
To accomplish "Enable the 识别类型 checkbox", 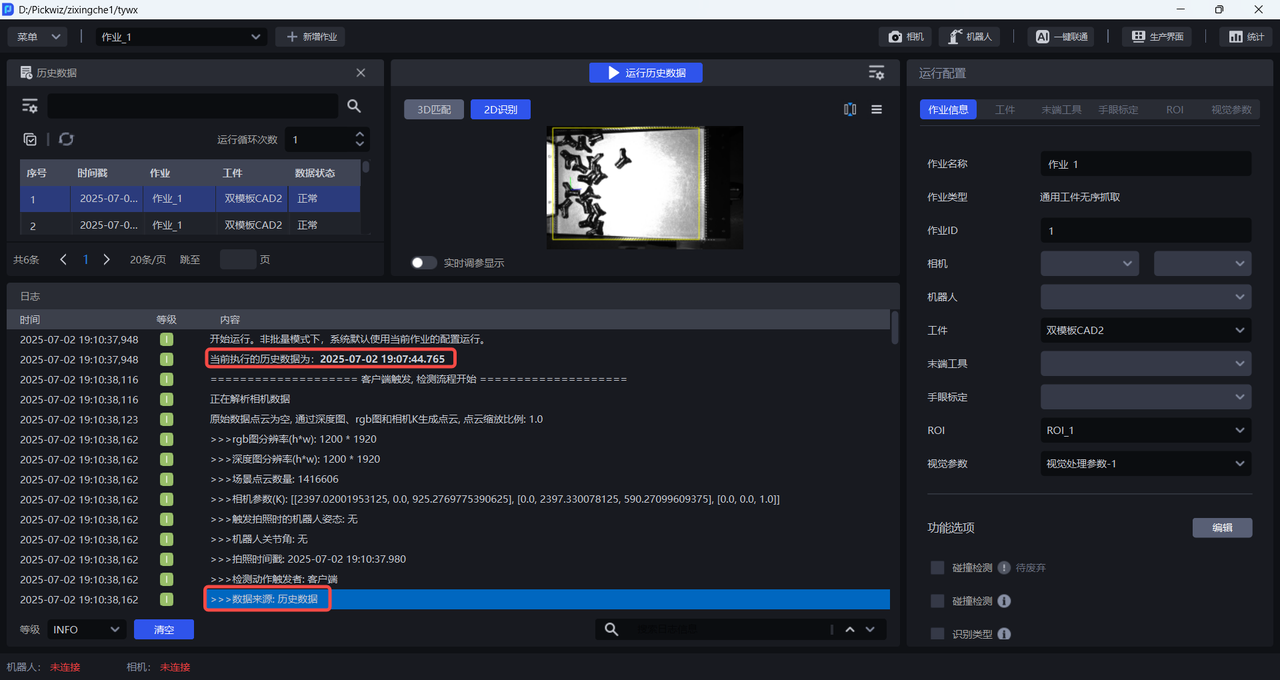I will point(937,634).
